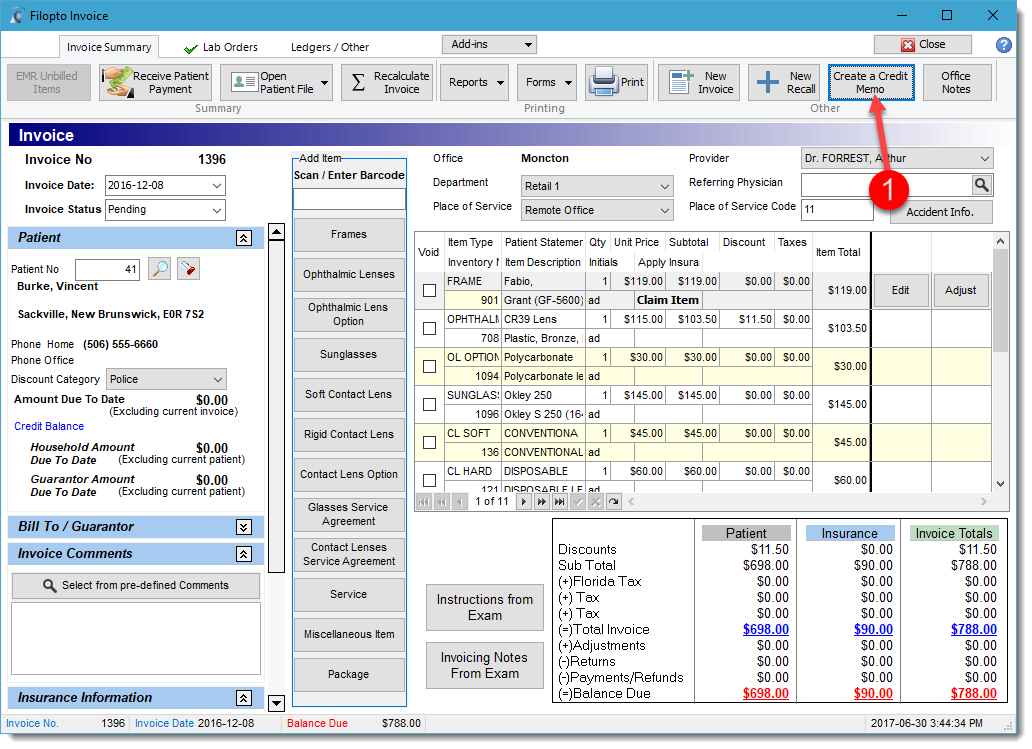
Task: Open the Invoice Status Pending dropdown
Action: tap(217, 210)
